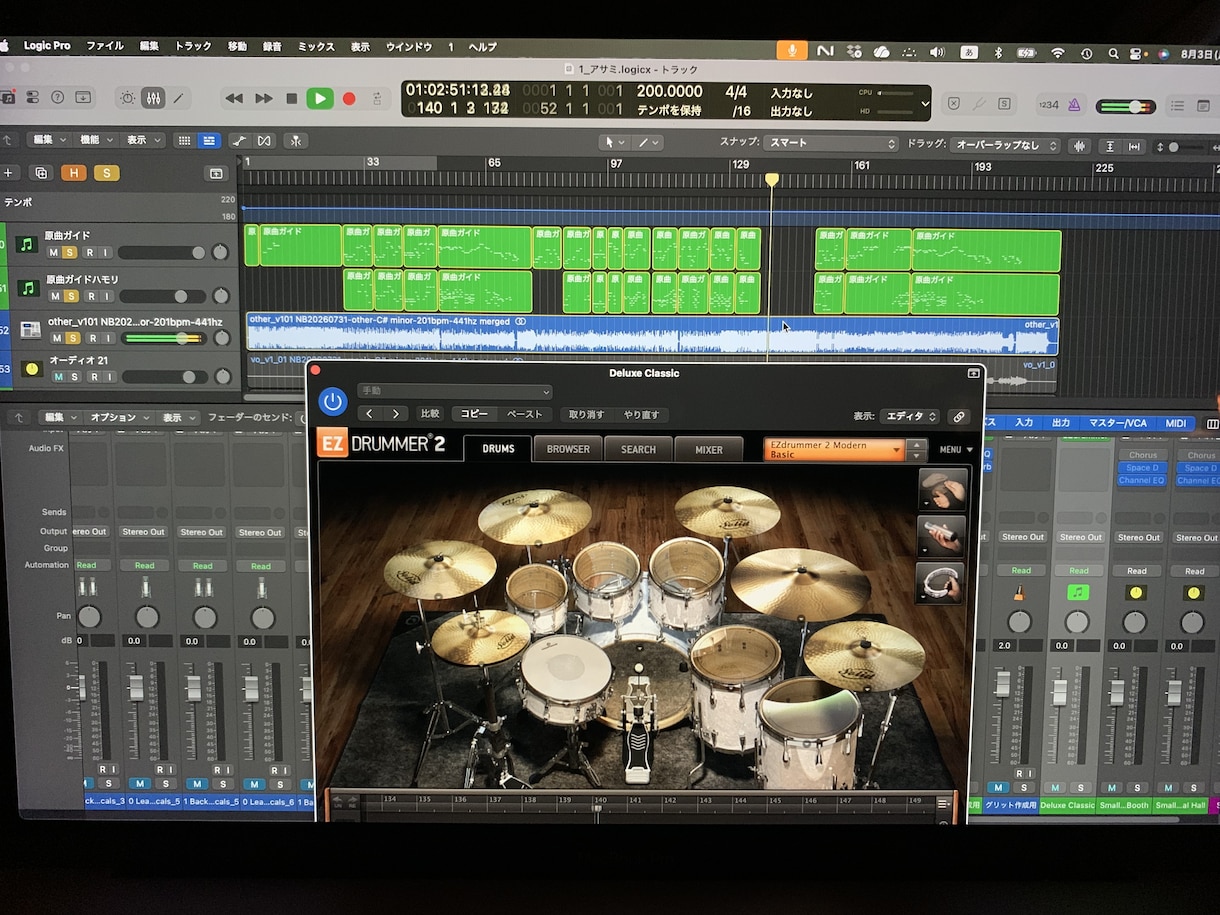The image size is (1220, 915).
Task: Open the ファイル menu
Action: (105, 46)
